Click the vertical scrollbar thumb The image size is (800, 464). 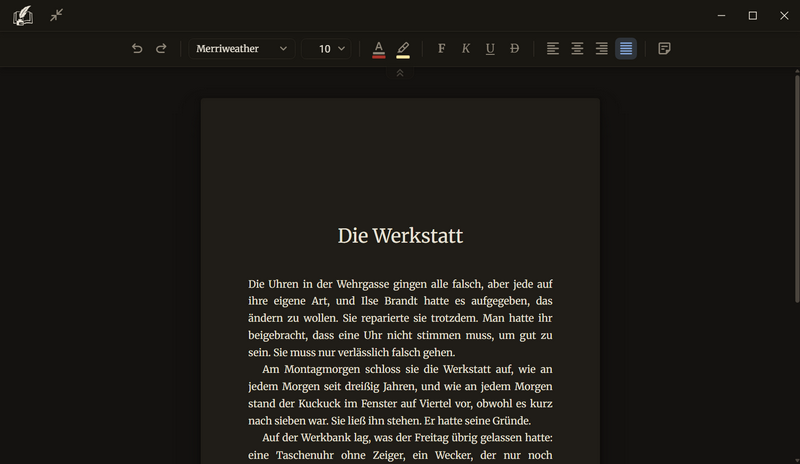(x=797, y=189)
